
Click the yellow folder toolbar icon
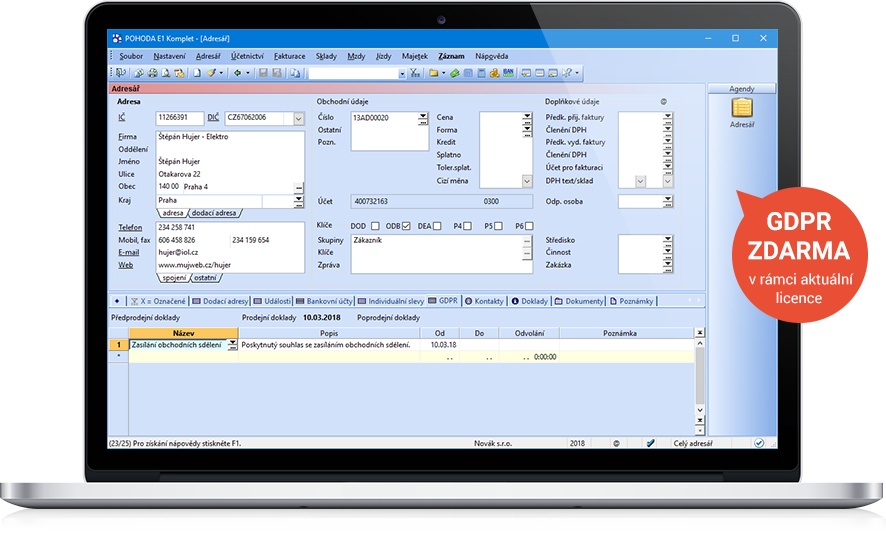click(x=435, y=73)
